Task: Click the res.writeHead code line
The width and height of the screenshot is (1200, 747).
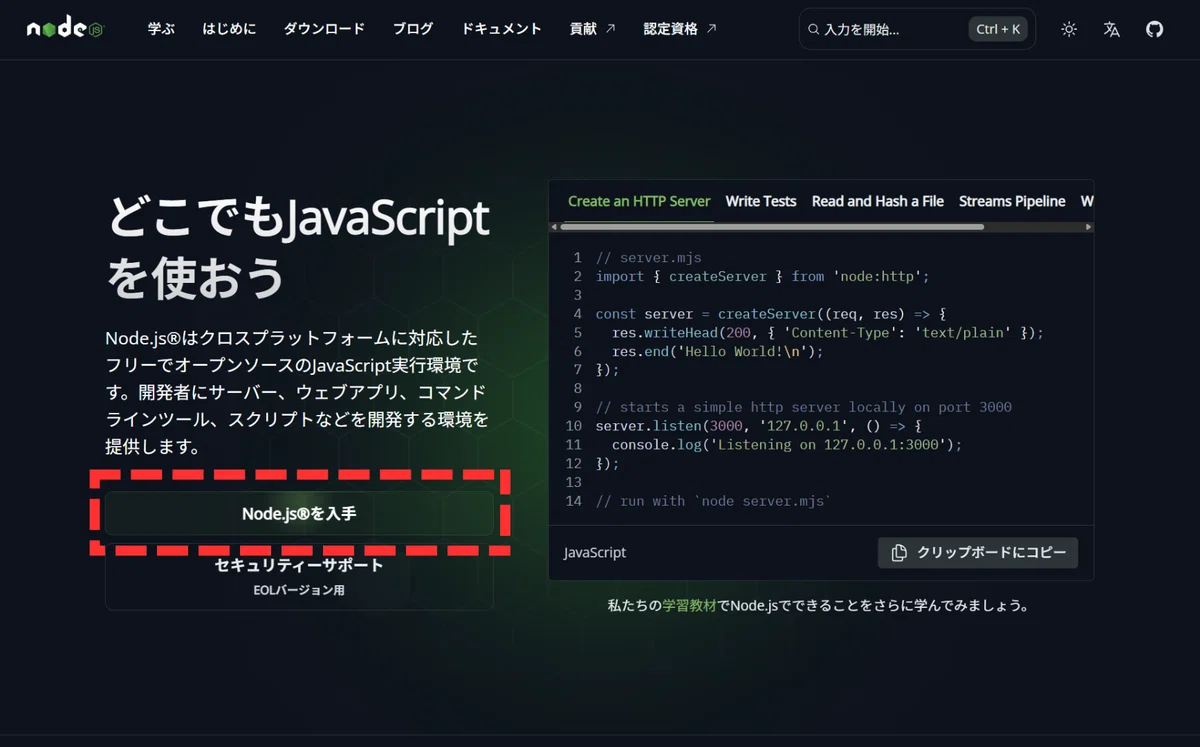Action: [828, 332]
